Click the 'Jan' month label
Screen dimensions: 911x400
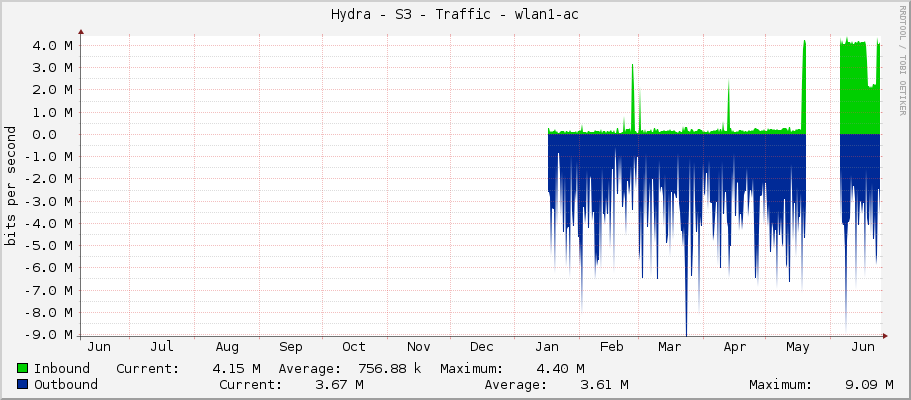click(547, 347)
